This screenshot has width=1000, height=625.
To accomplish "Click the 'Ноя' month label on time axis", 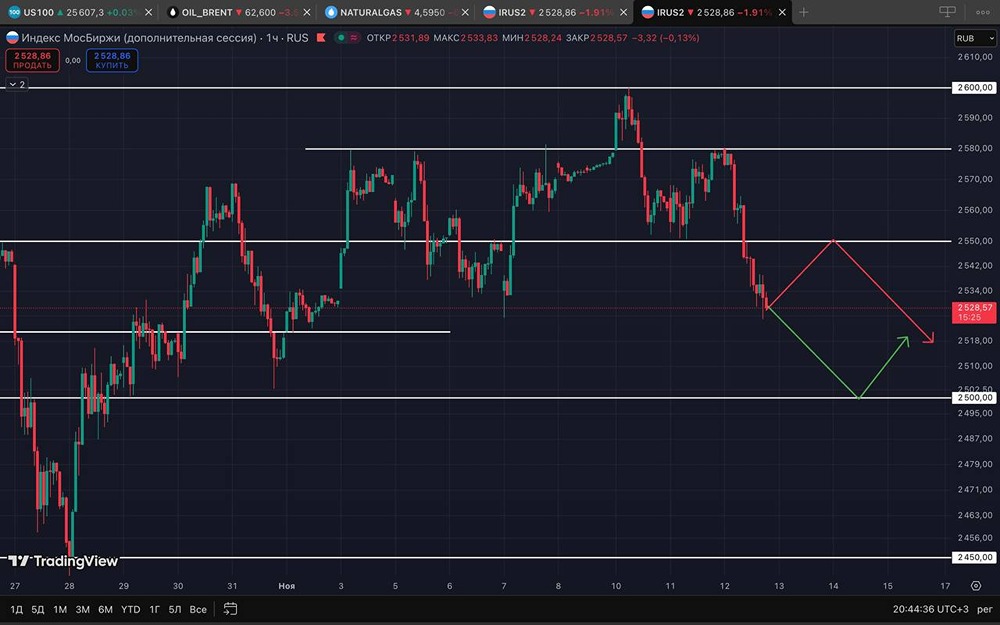I will 287,585.
